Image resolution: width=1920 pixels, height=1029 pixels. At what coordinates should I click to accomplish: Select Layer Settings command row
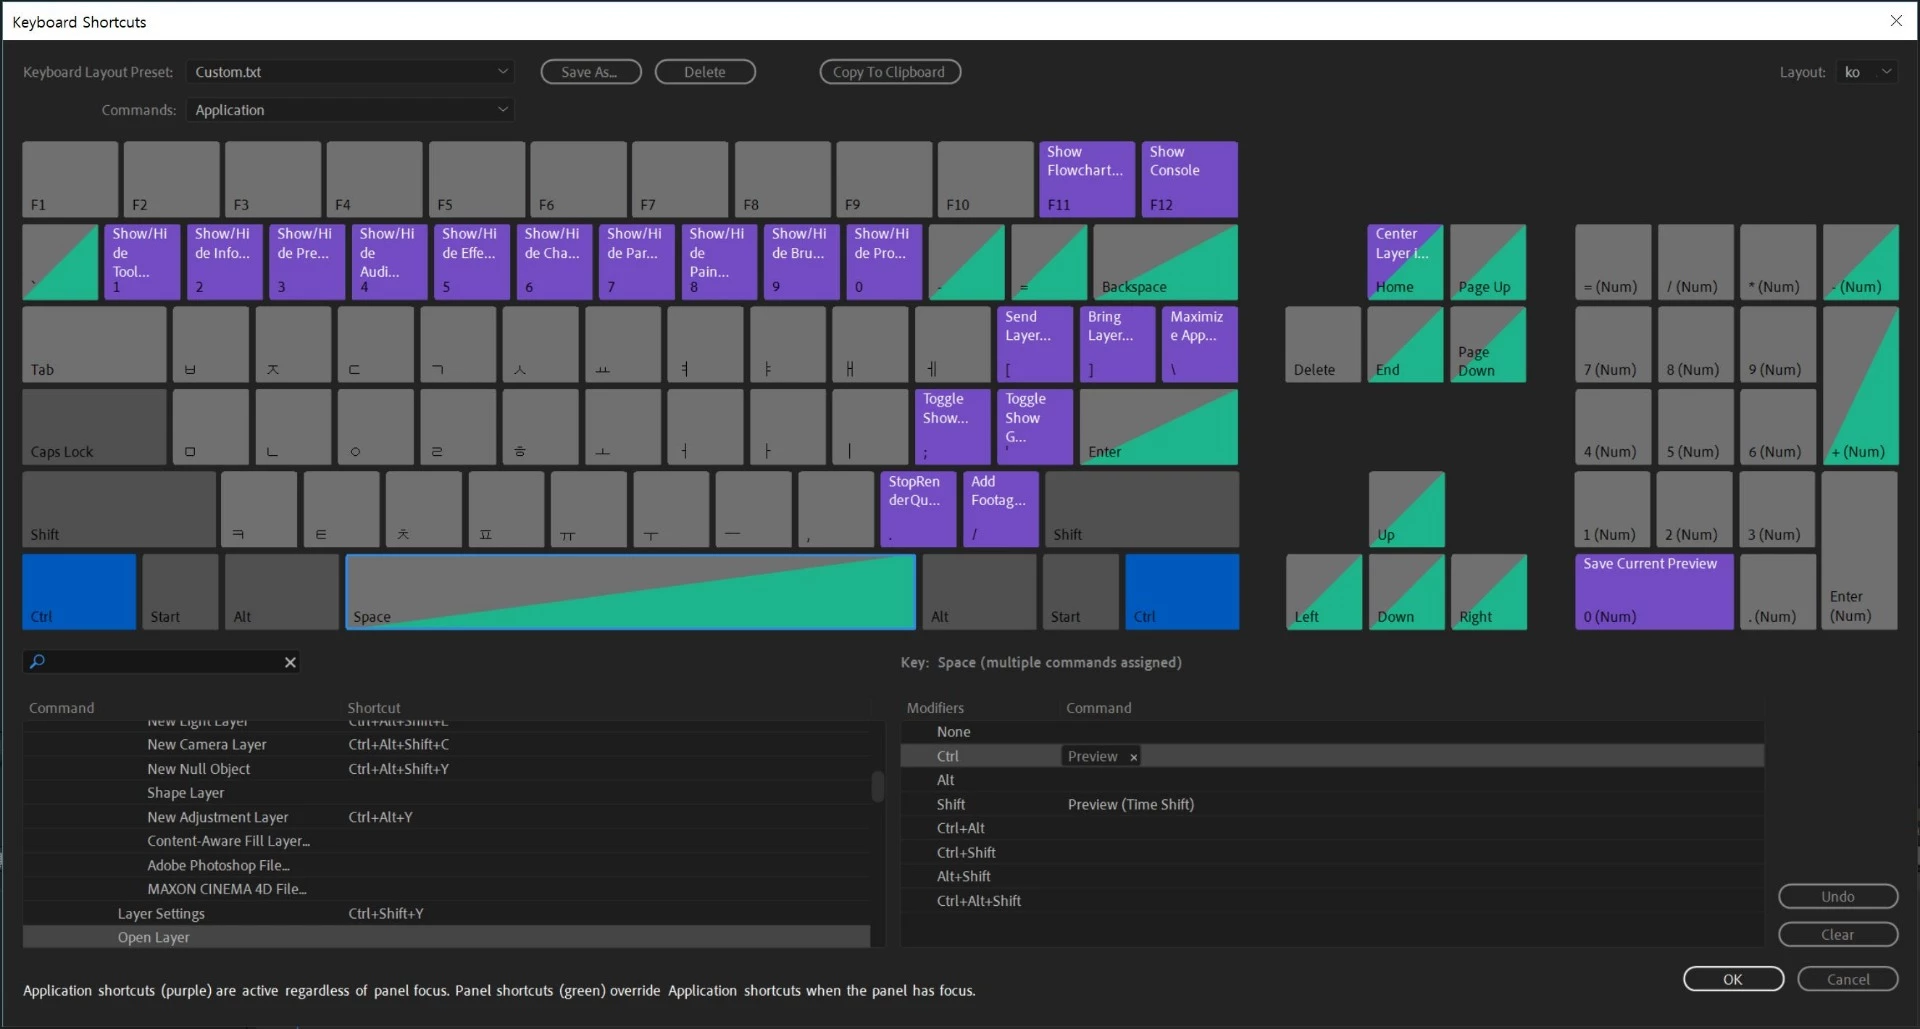[x=446, y=914]
